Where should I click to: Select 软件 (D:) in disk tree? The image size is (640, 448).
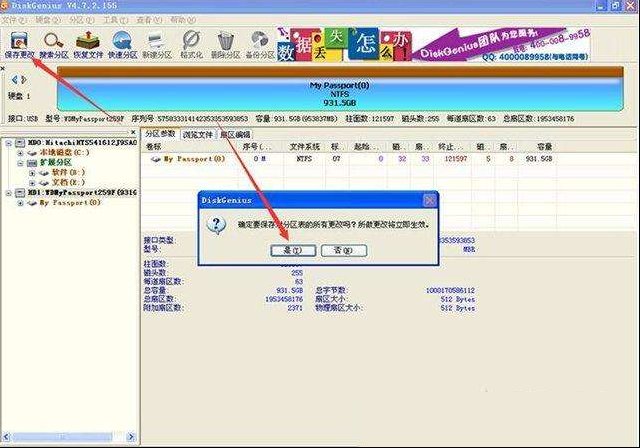click(x=68, y=173)
